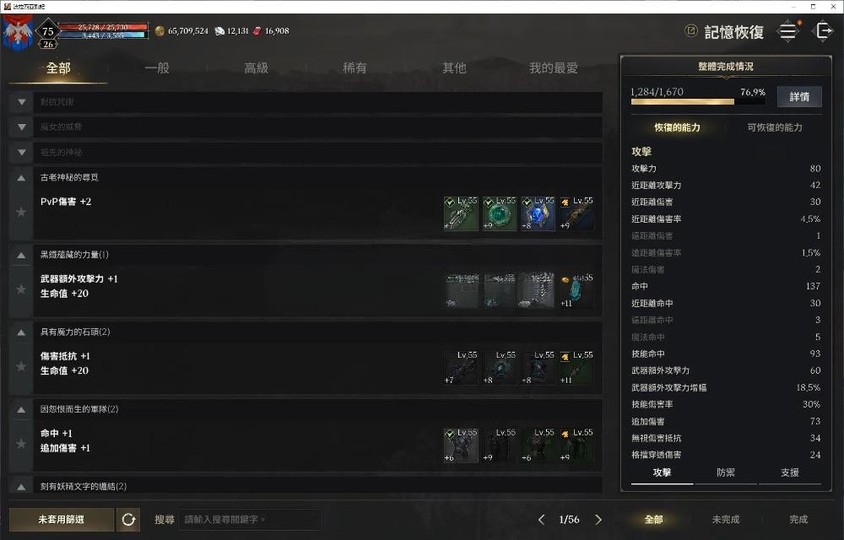The height and width of the screenshot is (540, 844).
Task: Click the 未套用篩選 button
Action: [61, 520]
